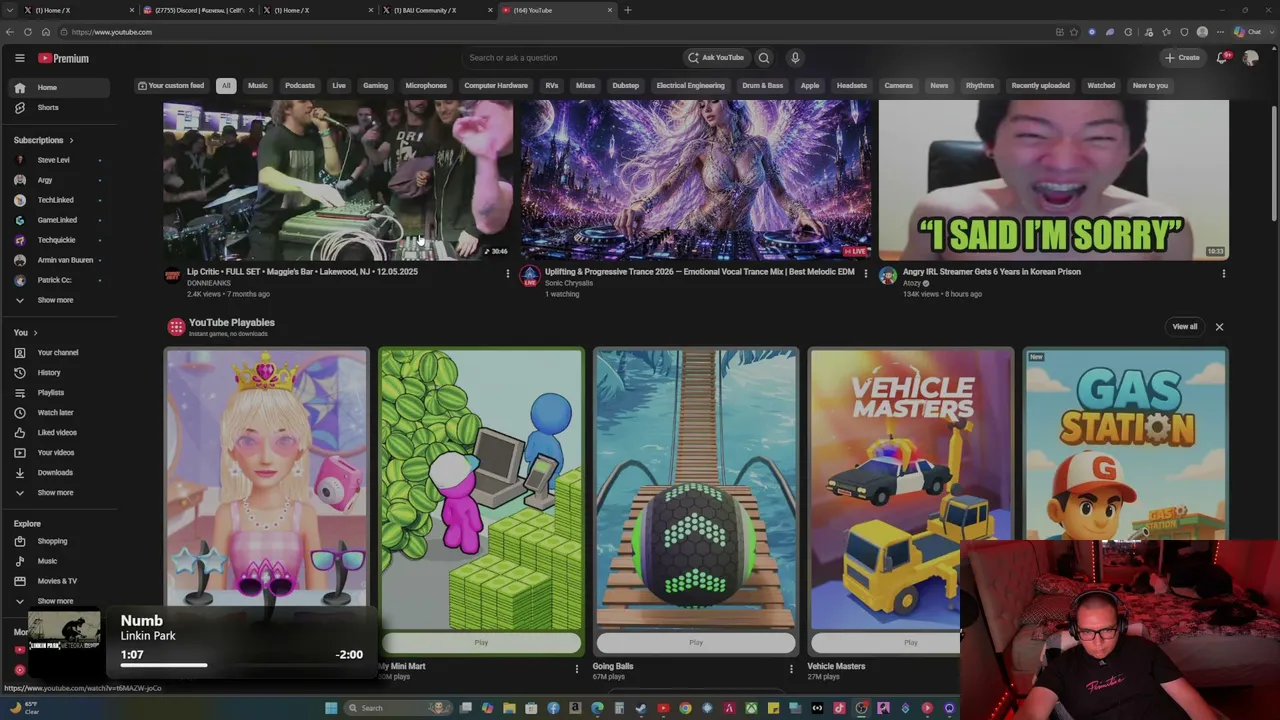Click the Create button
This screenshot has width=1280, height=720.
pos(1182,58)
